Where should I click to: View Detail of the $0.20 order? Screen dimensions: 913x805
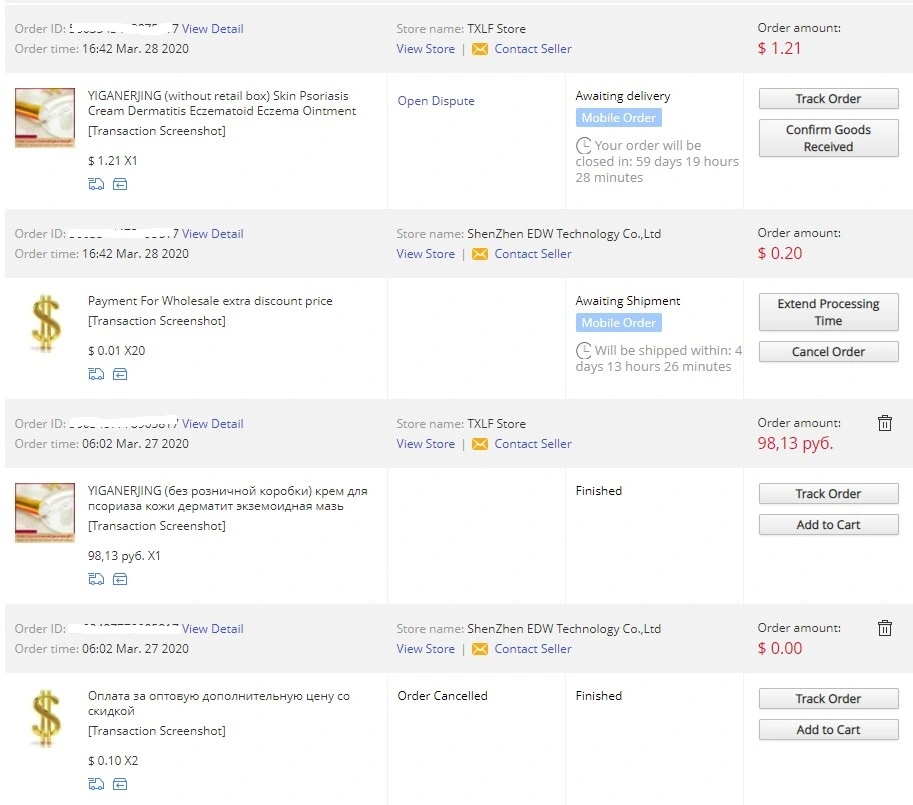click(x=213, y=234)
